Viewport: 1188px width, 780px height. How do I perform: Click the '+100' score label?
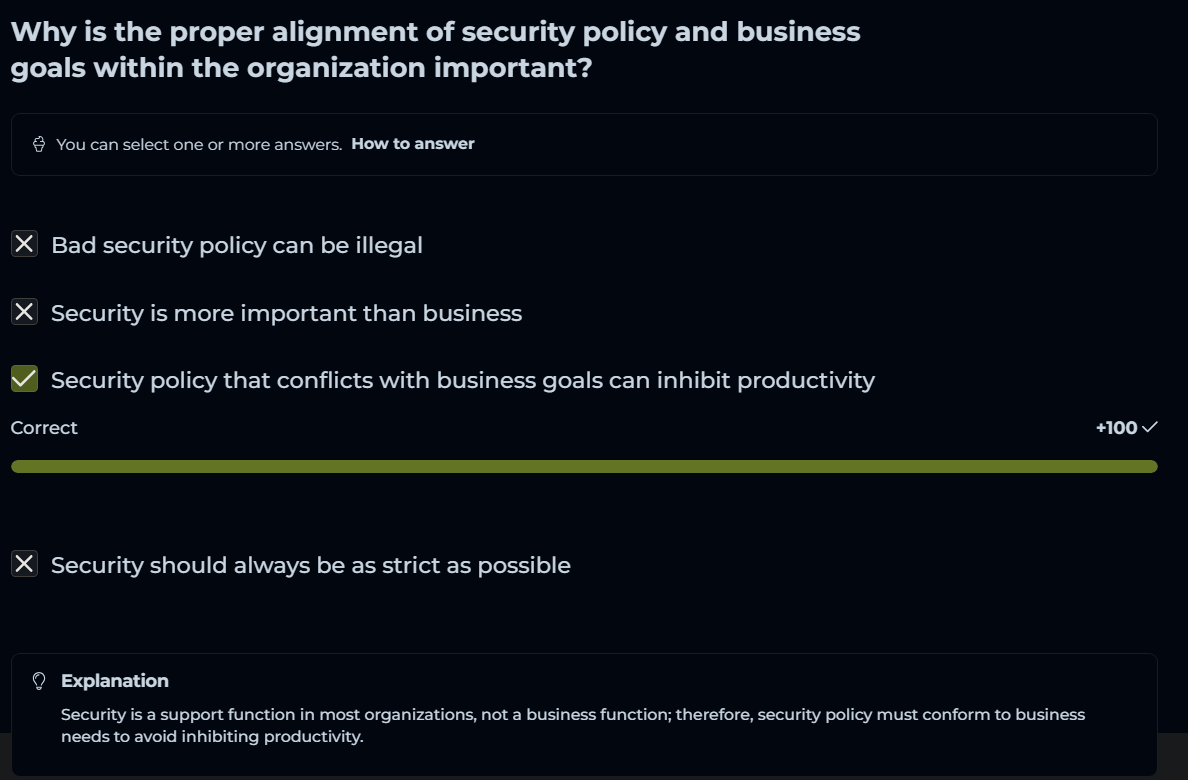[x=1116, y=428]
